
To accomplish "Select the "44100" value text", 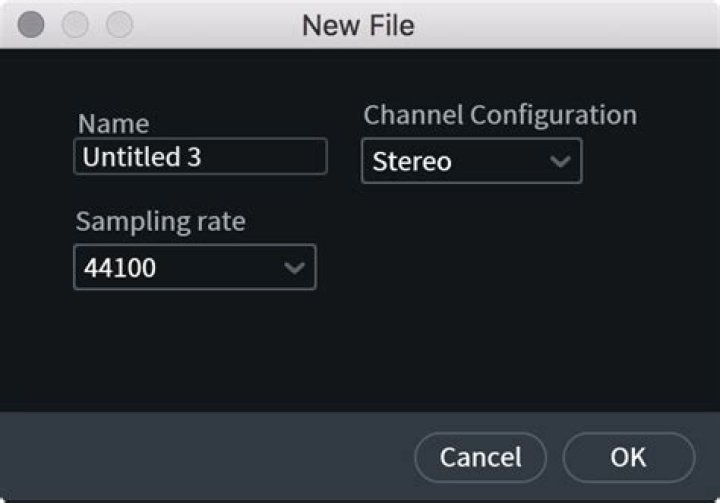I will coord(120,268).
